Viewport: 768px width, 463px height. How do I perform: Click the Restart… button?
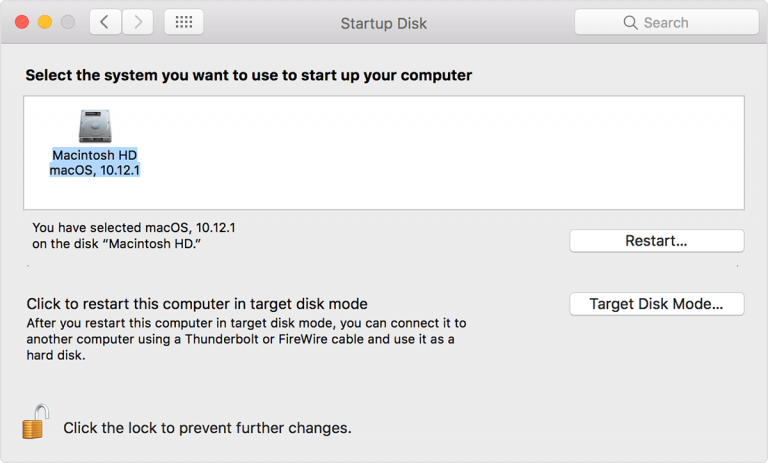pyautogui.click(x=656, y=241)
